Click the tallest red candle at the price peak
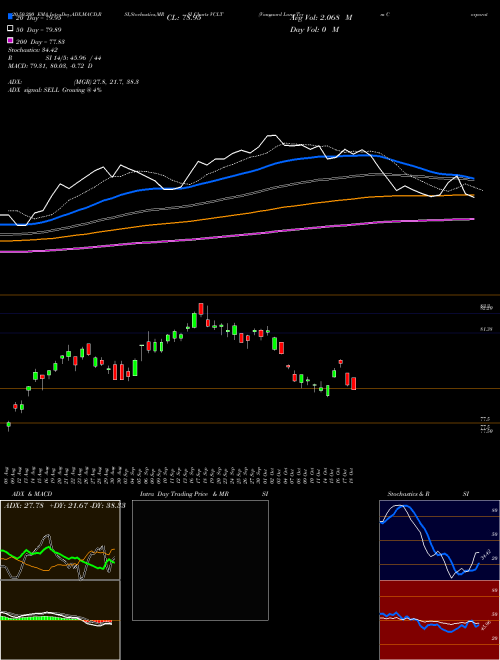Image resolution: width=500 pixels, height=660 pixels. click(x=201, y=309)
